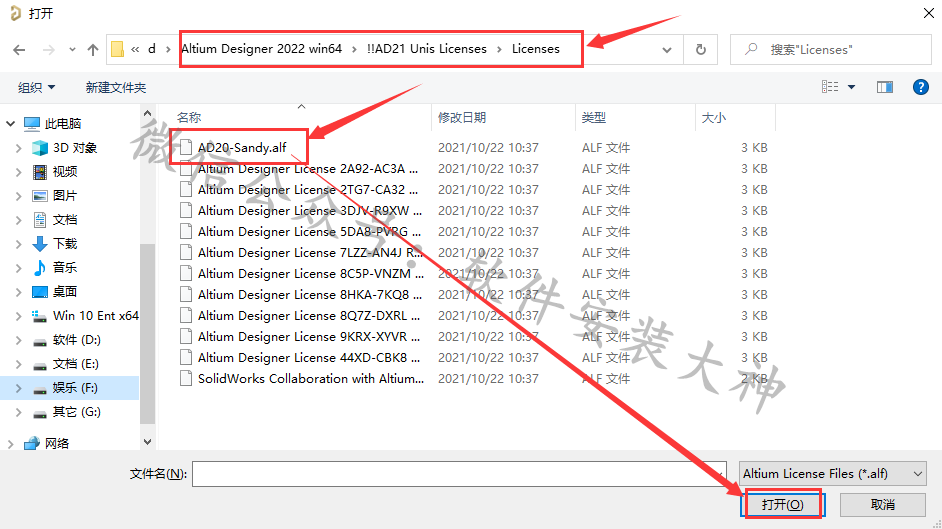Image resolution: width=942 pixels, height=529 pixels.
Task: Expand the 网络 node
Action: pyautogui.click(x=10, y=444)
